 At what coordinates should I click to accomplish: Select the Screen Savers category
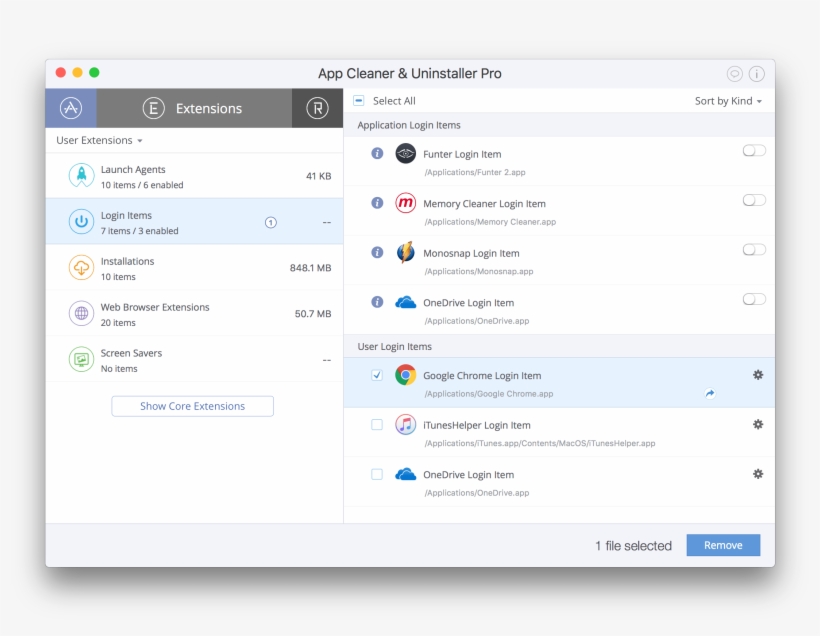(x=195, y=360)
